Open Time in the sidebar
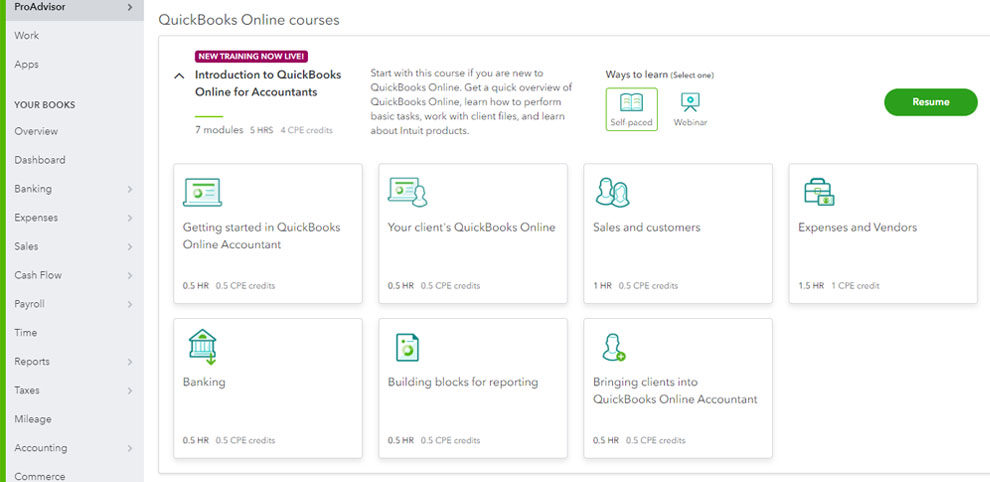This screenshot has width=990, height=482. click(26, 332)
